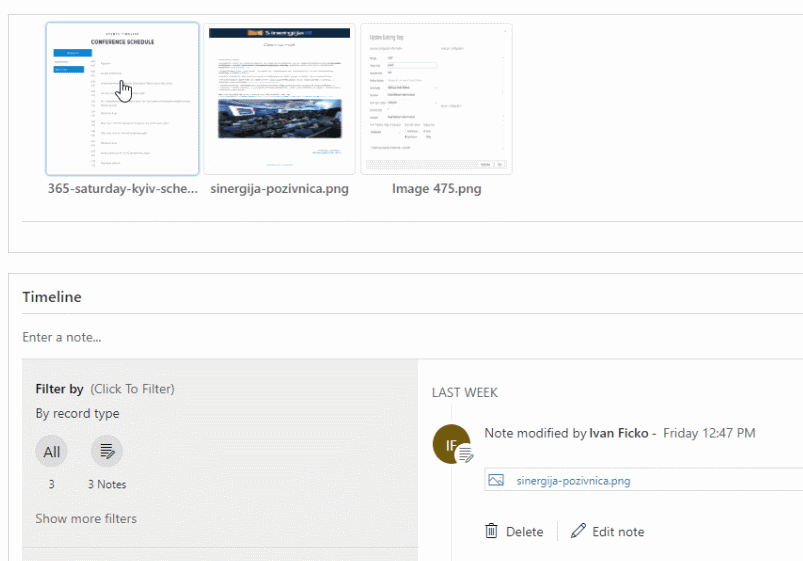Delete the note by Ivan Ficko
The image size is (803, 561).
pyautogui.click(x=514, y=531)
